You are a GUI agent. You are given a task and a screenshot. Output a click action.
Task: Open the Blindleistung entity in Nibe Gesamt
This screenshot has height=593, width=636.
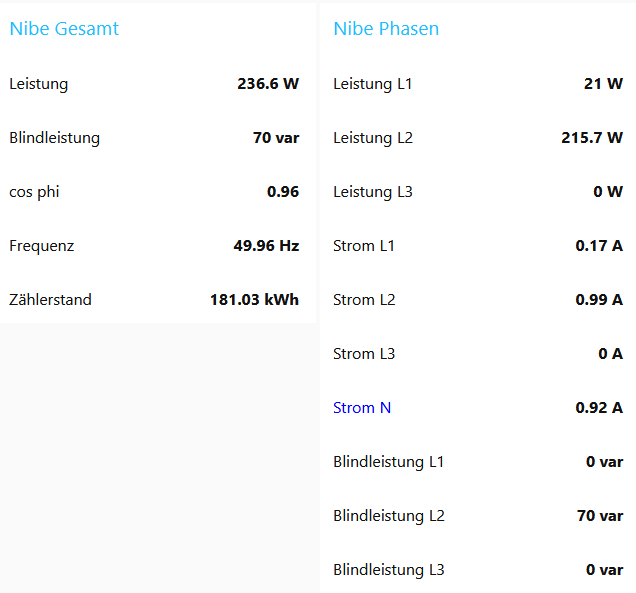[55, 138]
